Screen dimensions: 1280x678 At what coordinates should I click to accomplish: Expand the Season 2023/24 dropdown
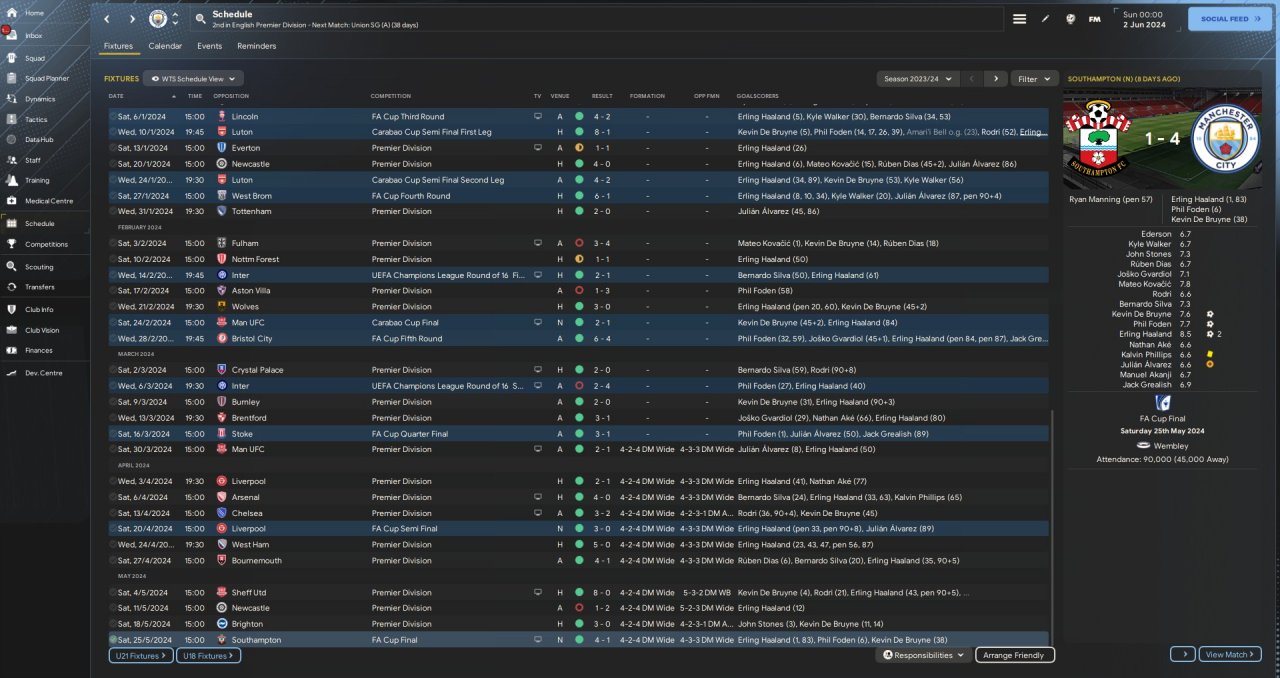coord(915,78)
